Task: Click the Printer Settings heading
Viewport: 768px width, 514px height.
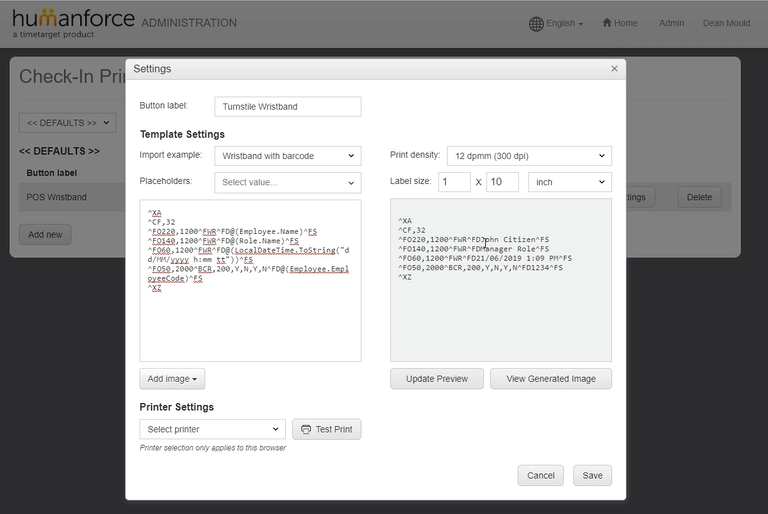Action: 176,407
